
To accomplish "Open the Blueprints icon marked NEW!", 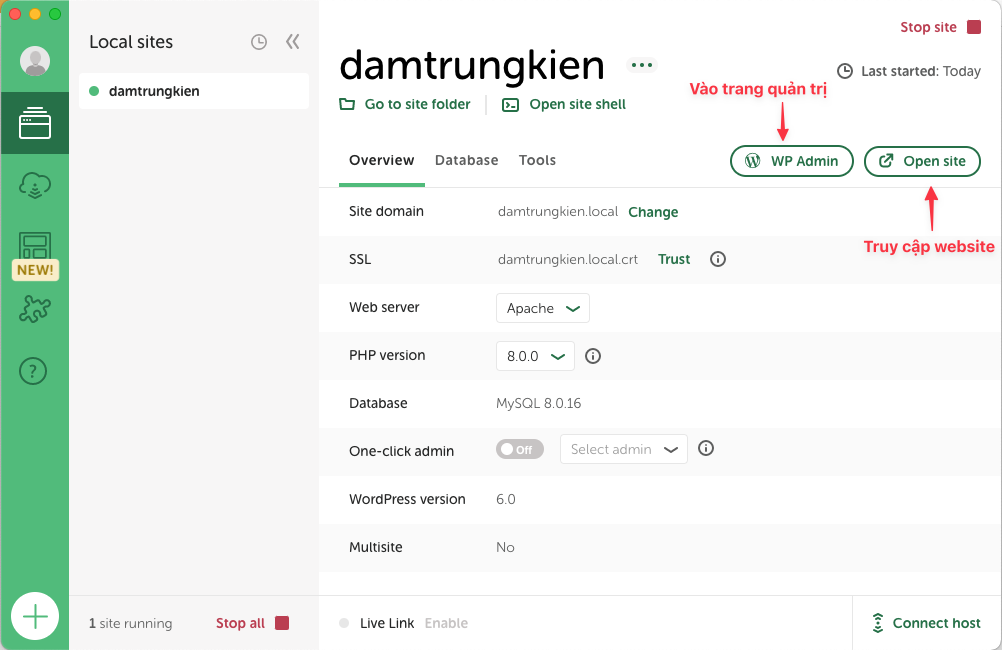I will 35,254.
